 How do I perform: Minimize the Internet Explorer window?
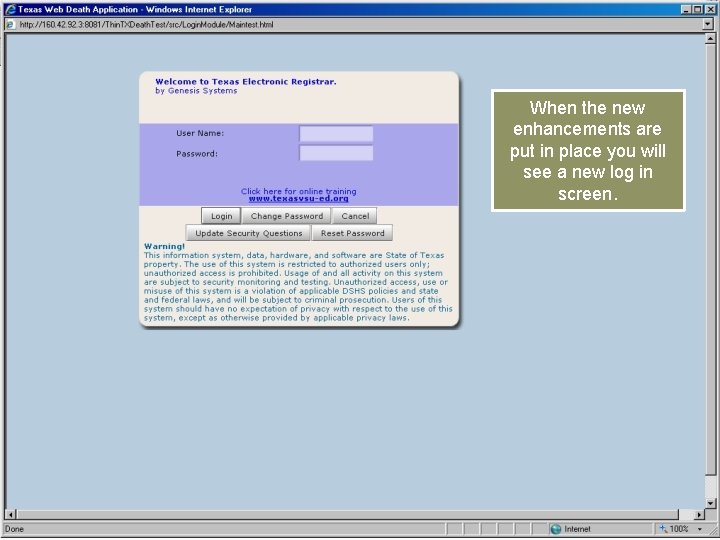[686, 9]
